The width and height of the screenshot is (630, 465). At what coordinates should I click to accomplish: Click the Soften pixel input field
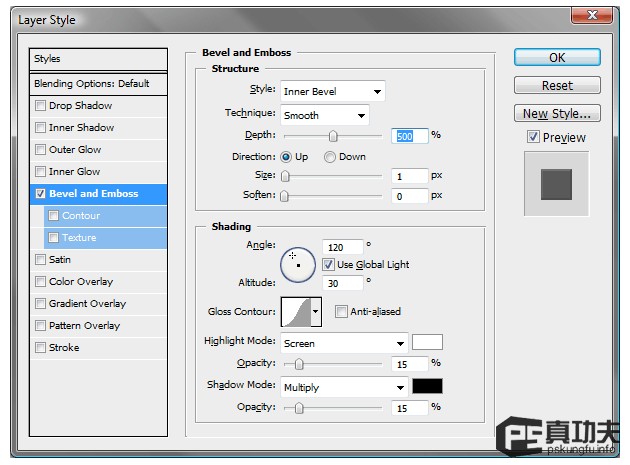pos(409,196)
